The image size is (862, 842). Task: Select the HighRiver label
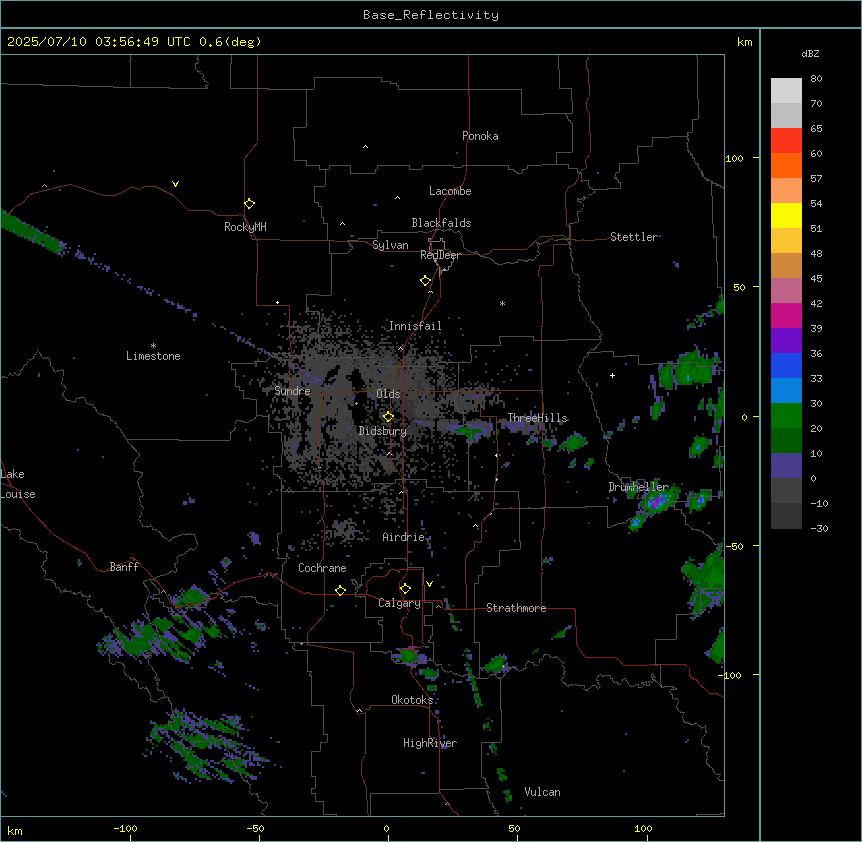[430, 743]
